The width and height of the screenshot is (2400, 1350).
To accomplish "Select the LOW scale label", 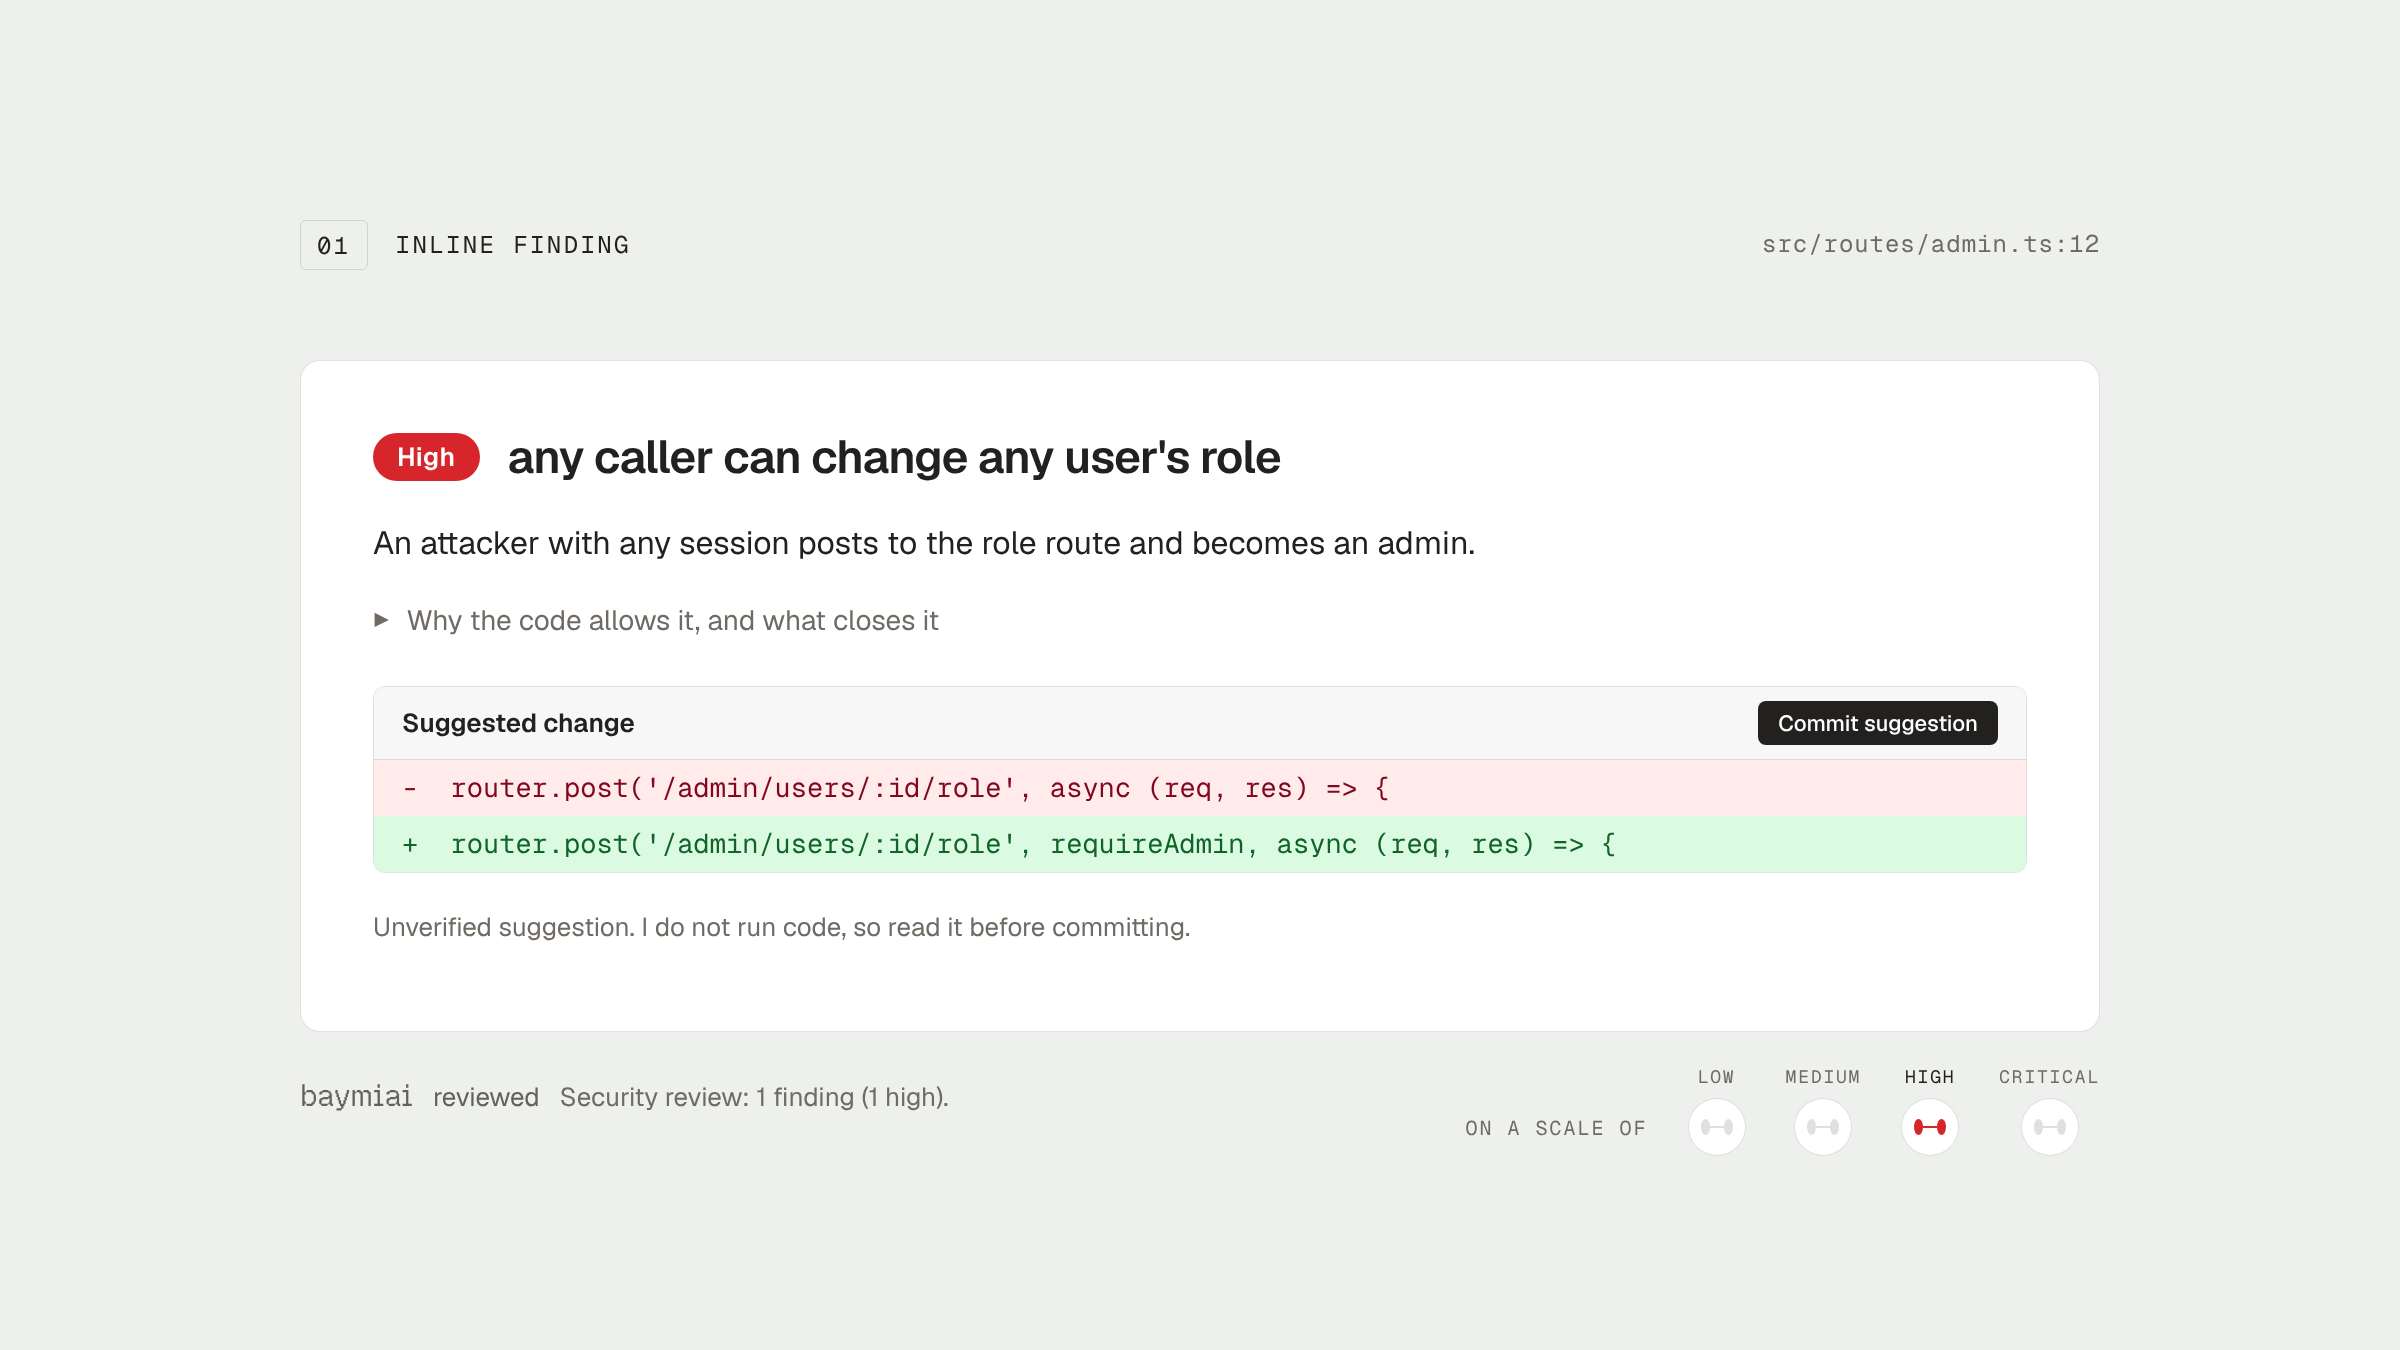I will click(x=1716, y=1077).
